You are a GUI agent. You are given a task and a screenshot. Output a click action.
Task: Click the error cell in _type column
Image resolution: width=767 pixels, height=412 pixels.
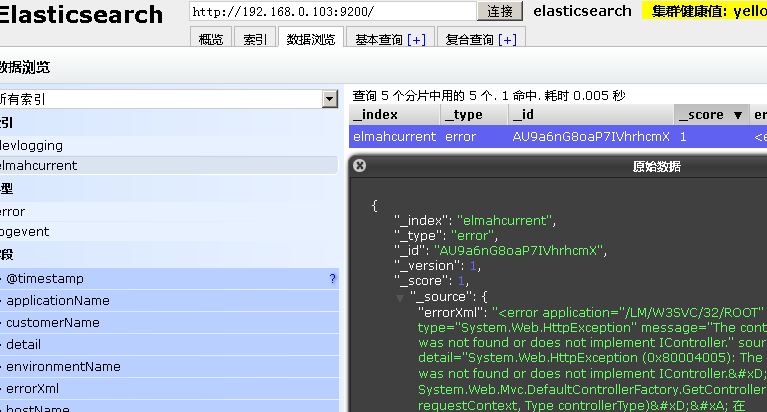(x=474, y=137)
